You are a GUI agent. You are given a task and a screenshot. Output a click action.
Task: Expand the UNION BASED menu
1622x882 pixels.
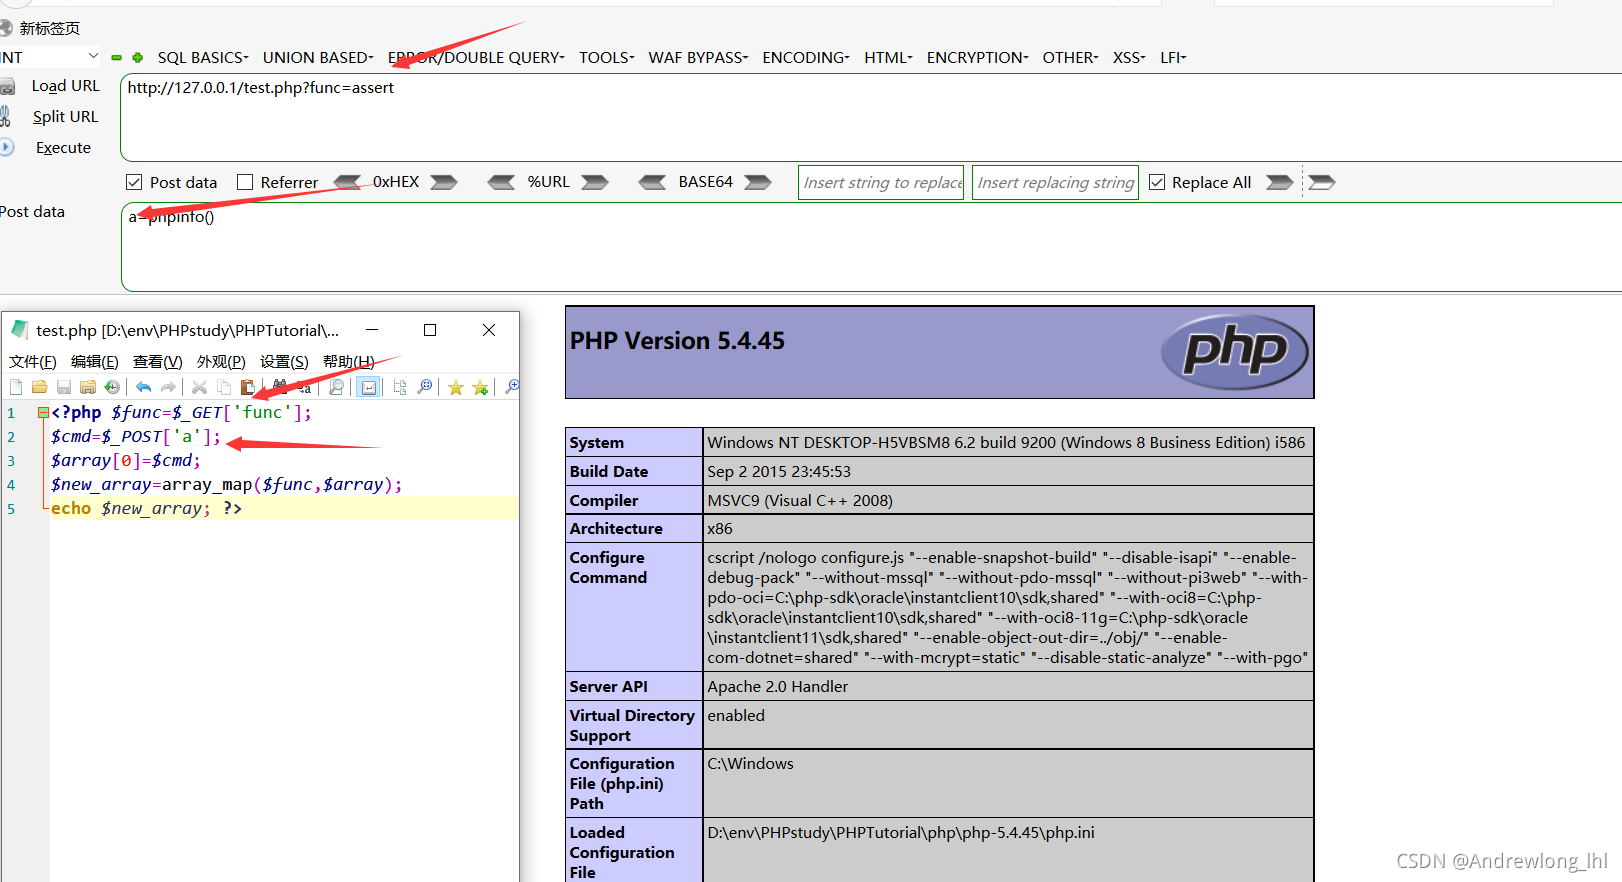pos(318,58)
